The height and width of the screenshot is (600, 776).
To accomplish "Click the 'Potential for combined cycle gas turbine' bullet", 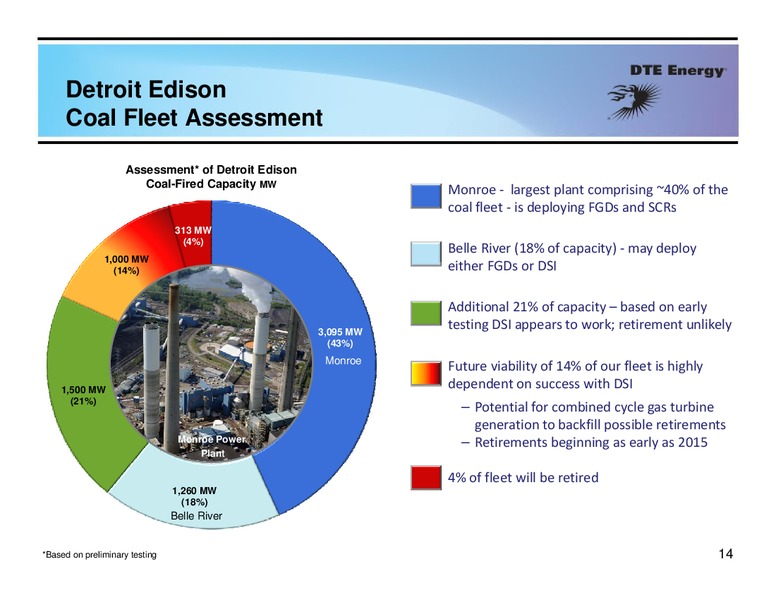I will (x=593, y=415).
